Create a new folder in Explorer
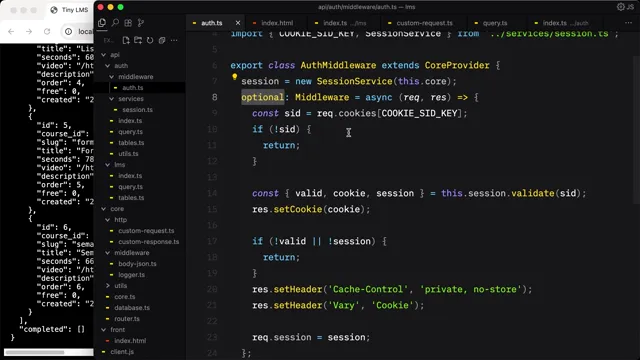The height and width of the screenshot is (360, 640). click(138, 40)
